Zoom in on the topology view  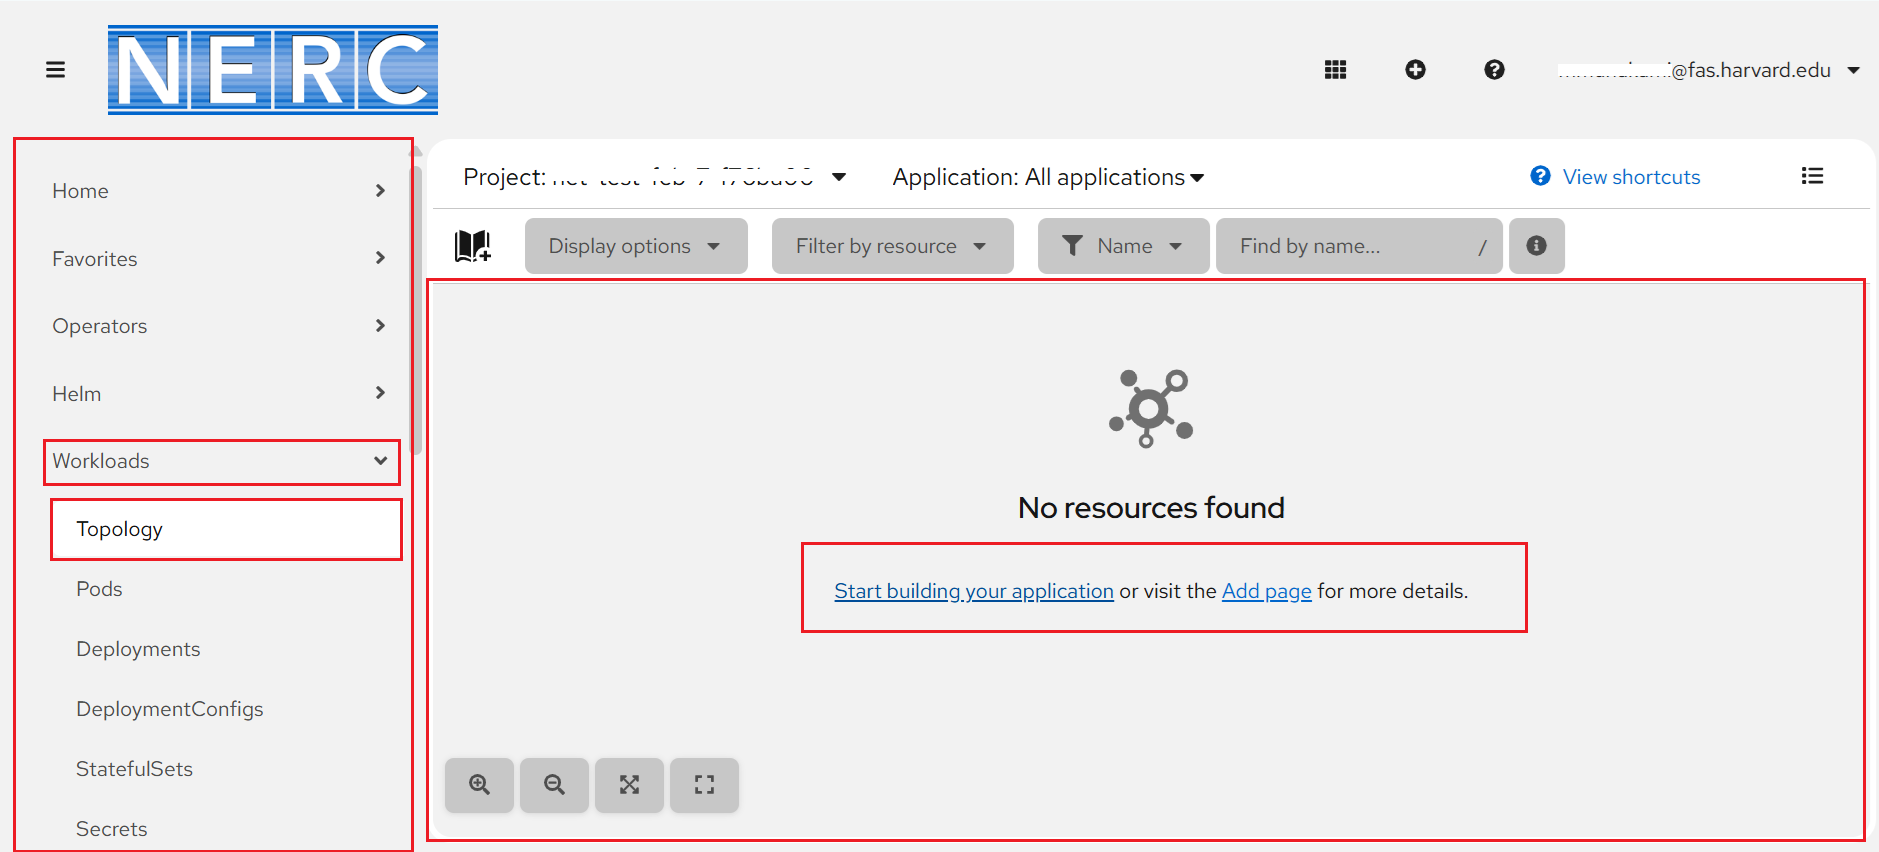(x=480, y=785)
